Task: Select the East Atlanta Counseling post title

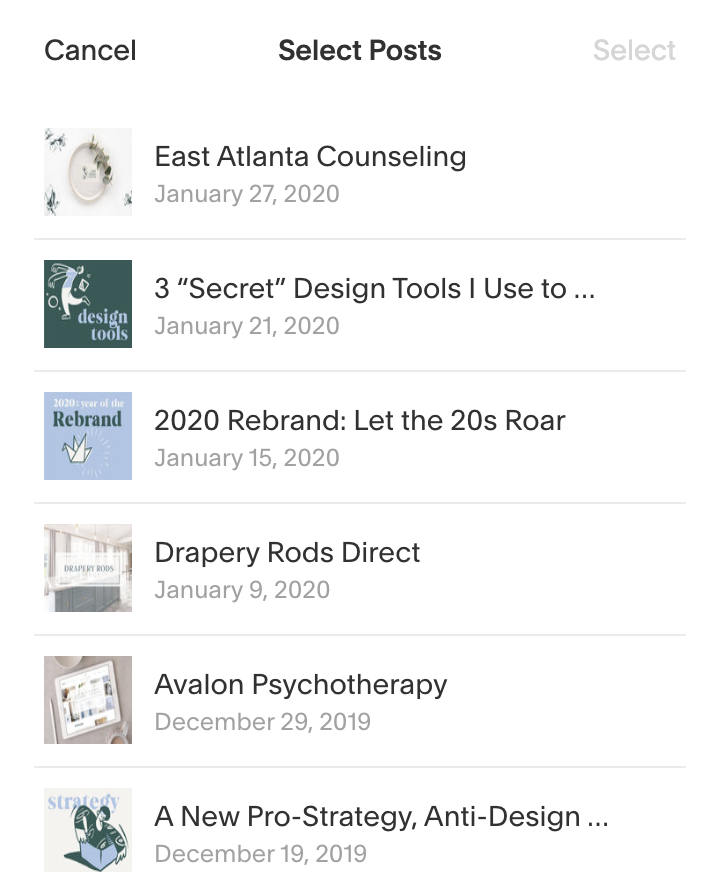Action: [310, 157]
